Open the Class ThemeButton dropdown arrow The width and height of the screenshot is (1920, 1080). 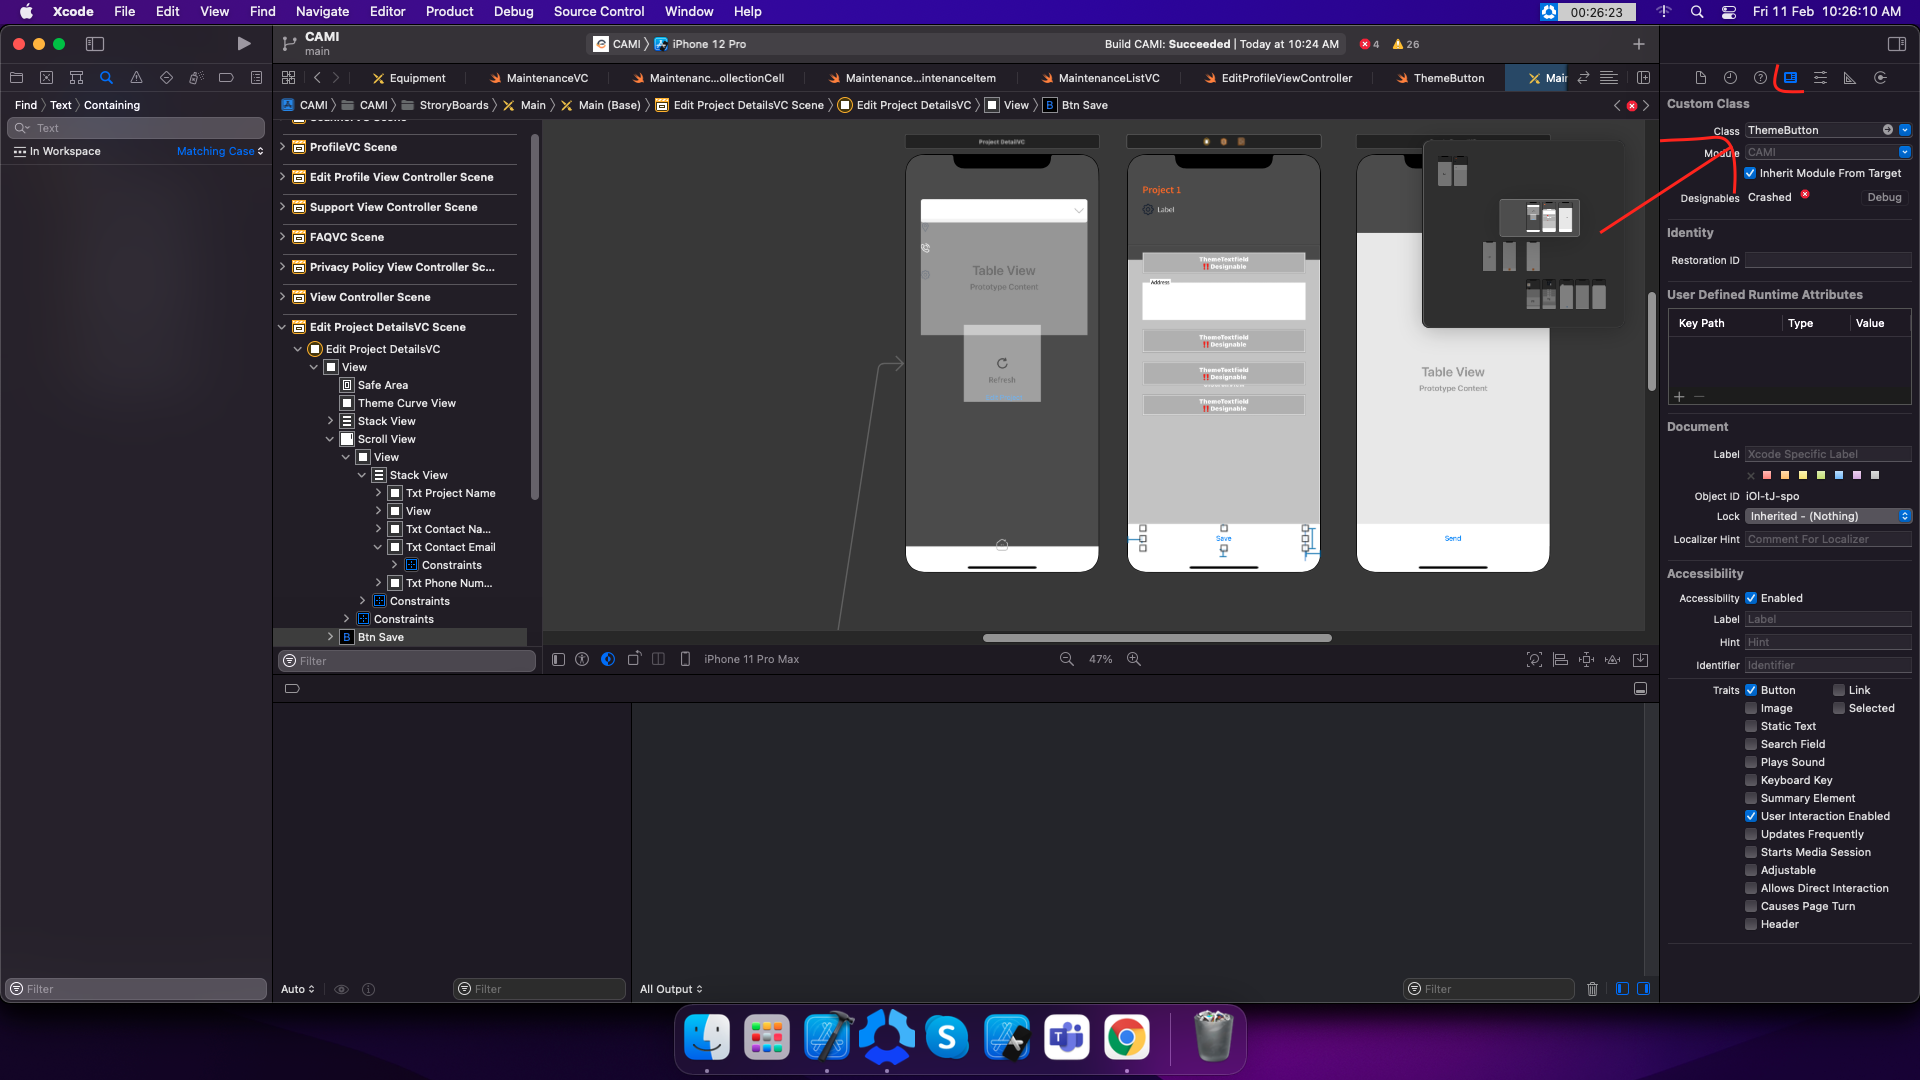tap(1905, 130)
